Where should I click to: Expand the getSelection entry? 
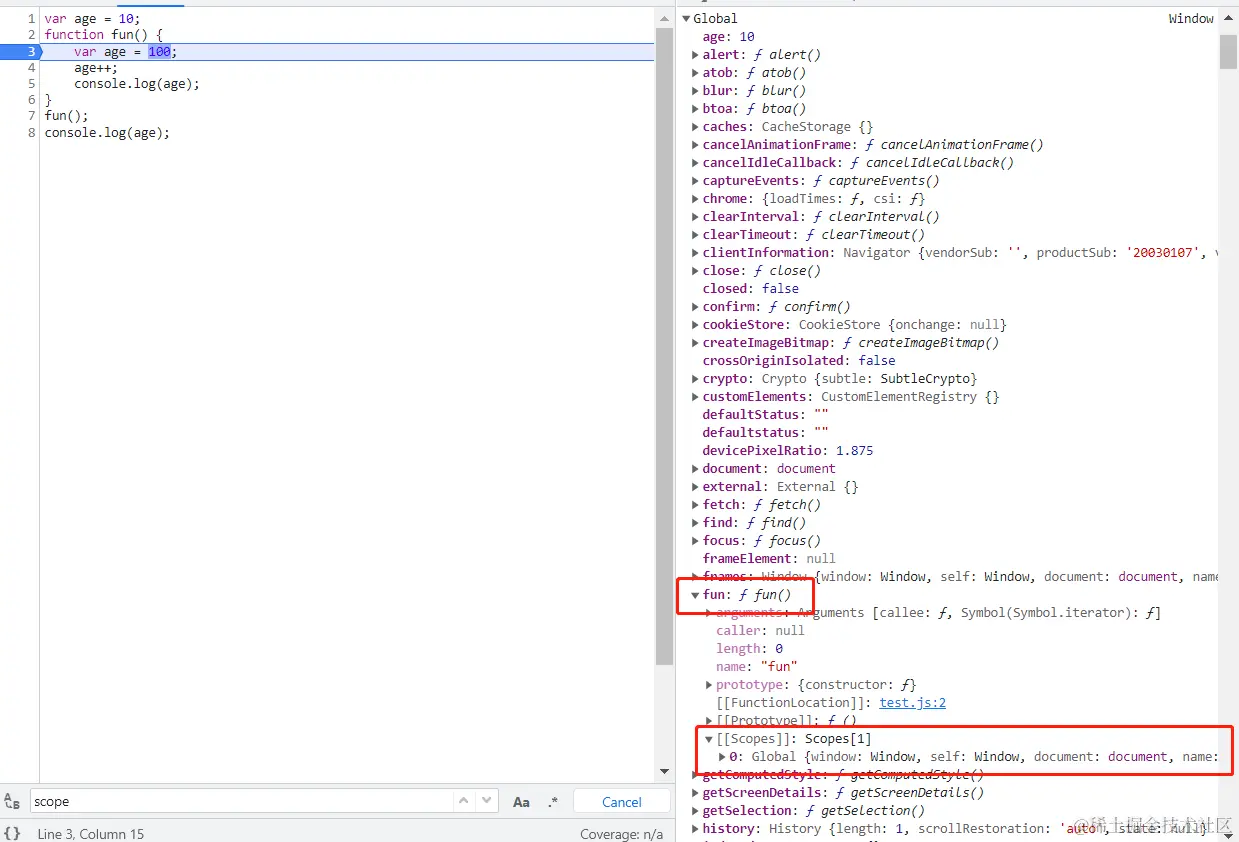pyautogui.click(x=696, y=811)
